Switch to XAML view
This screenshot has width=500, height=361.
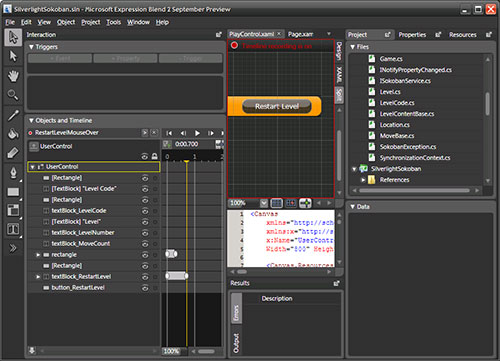(339, 75)
